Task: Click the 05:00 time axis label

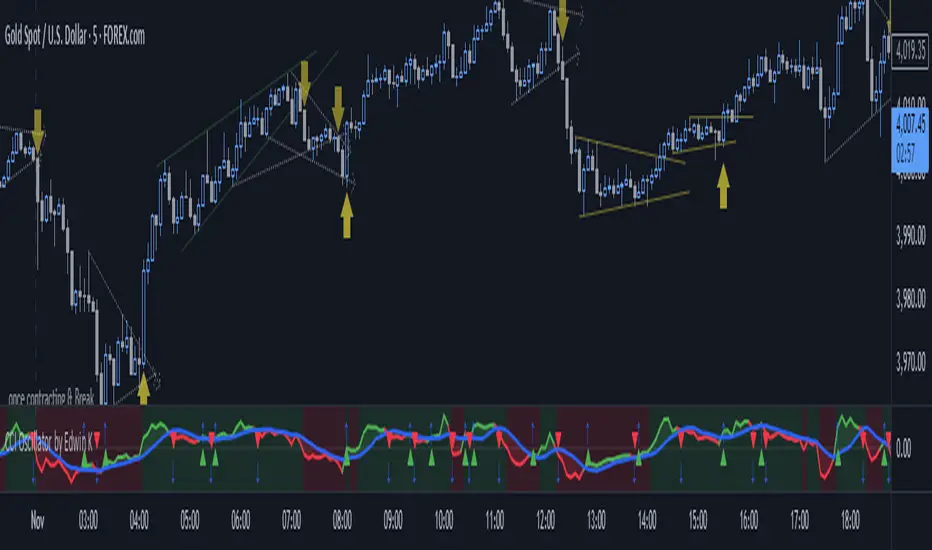Action: 190,521
